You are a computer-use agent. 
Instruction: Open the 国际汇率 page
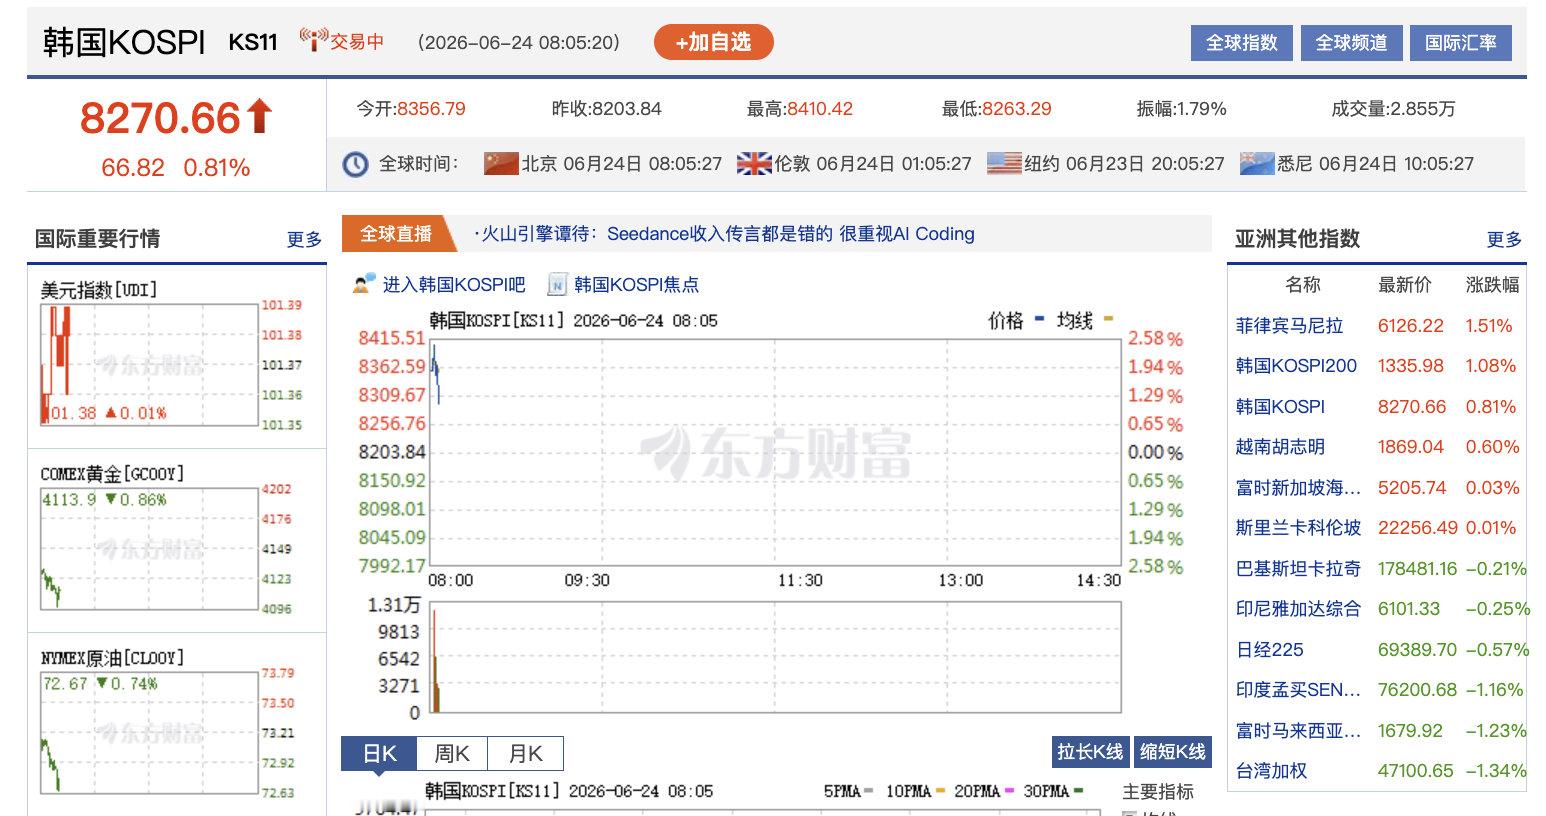point(1461,43)
